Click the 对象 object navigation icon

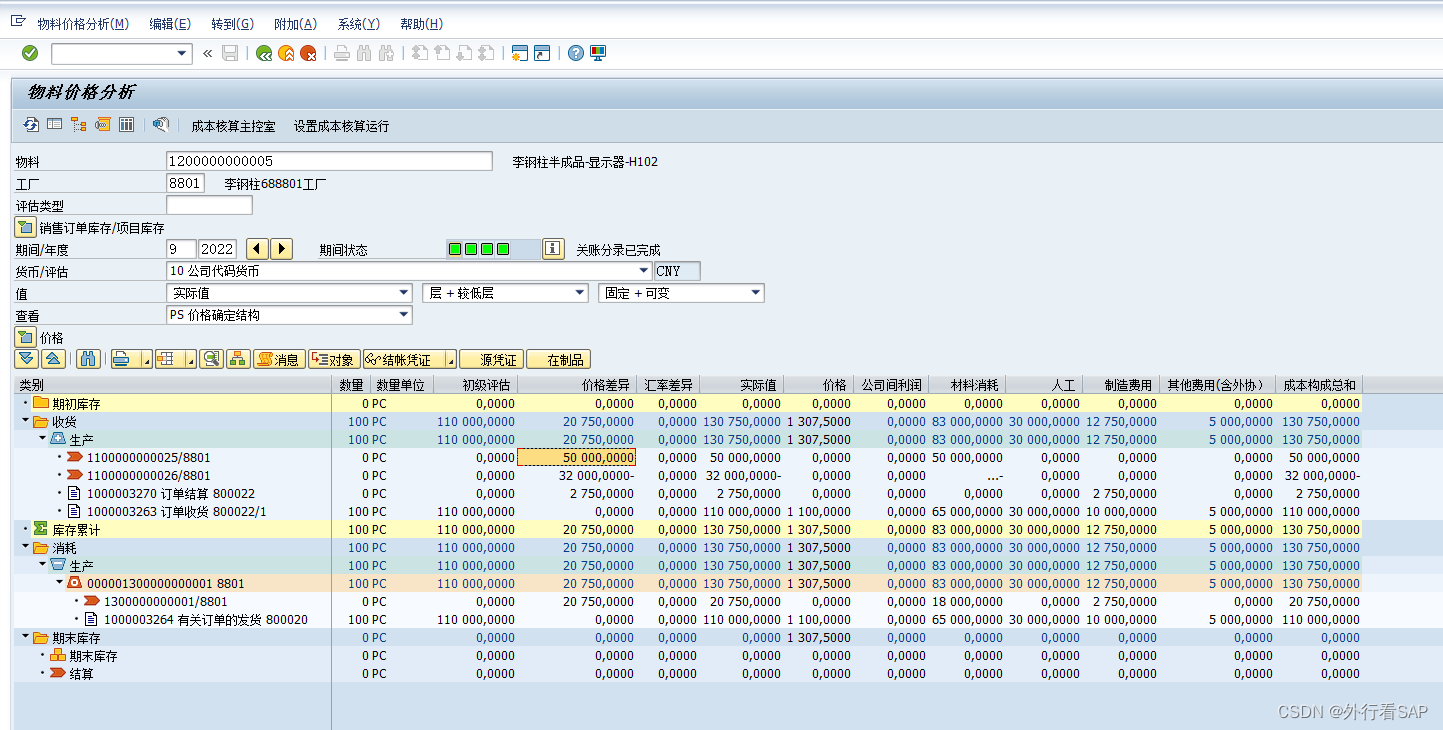(x=335, y=359)
